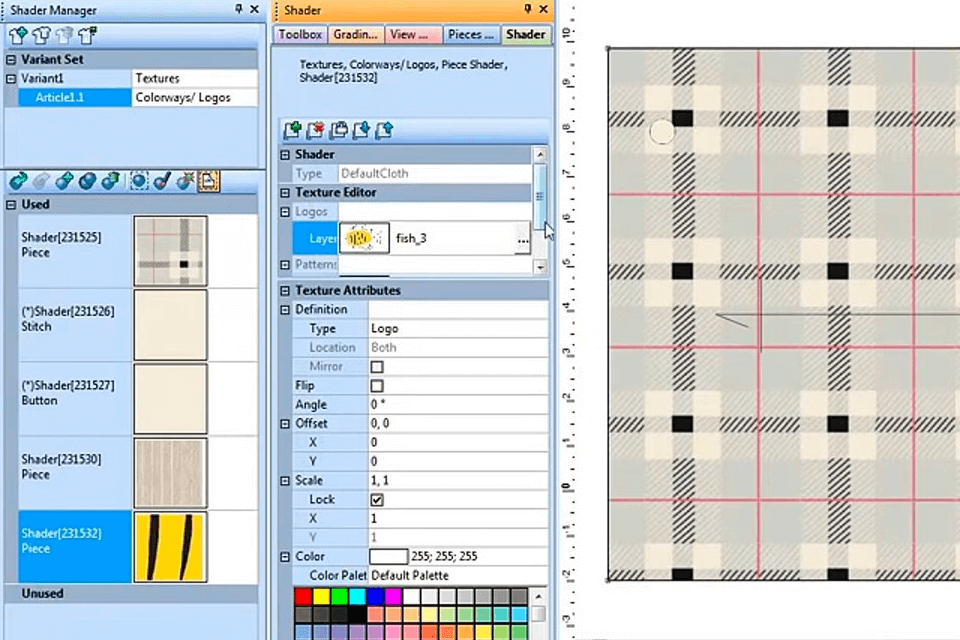The width and height of the screenshot is (960, 640).
Task: Click the add layer icon with green plus
Action: click(x=293, y=130)
